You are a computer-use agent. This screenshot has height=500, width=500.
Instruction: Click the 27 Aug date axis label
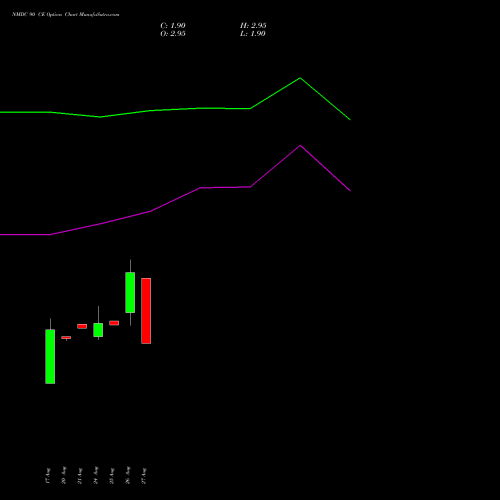click(x=144, y=476)
